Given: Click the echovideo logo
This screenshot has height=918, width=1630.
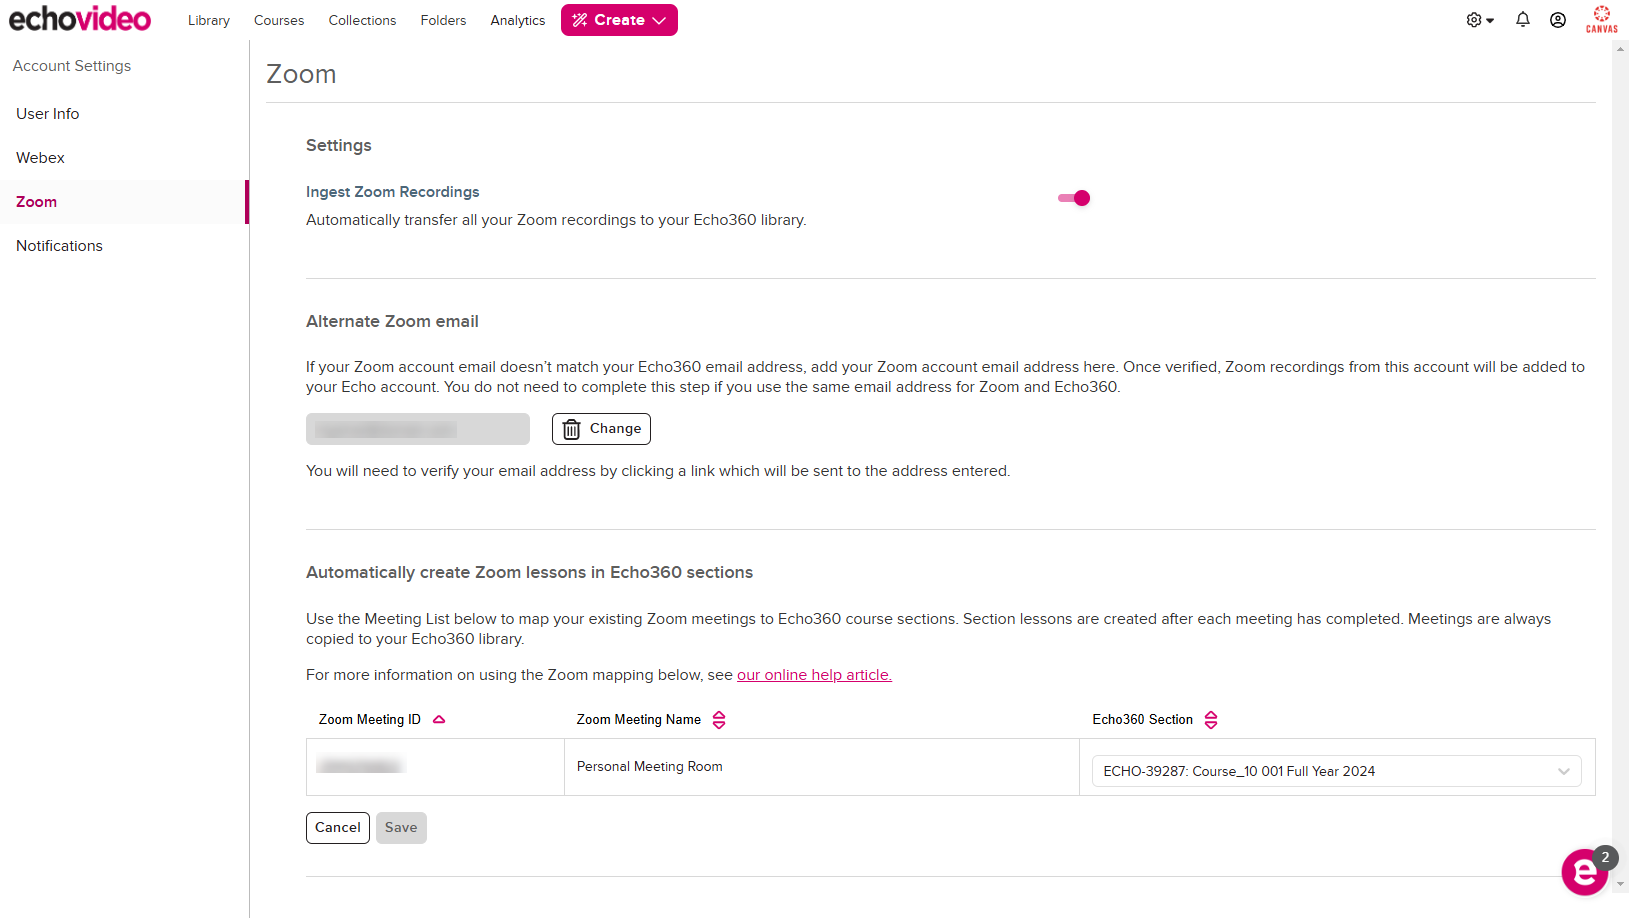Looking at the screenshot, I should click(x=80, y=19).
